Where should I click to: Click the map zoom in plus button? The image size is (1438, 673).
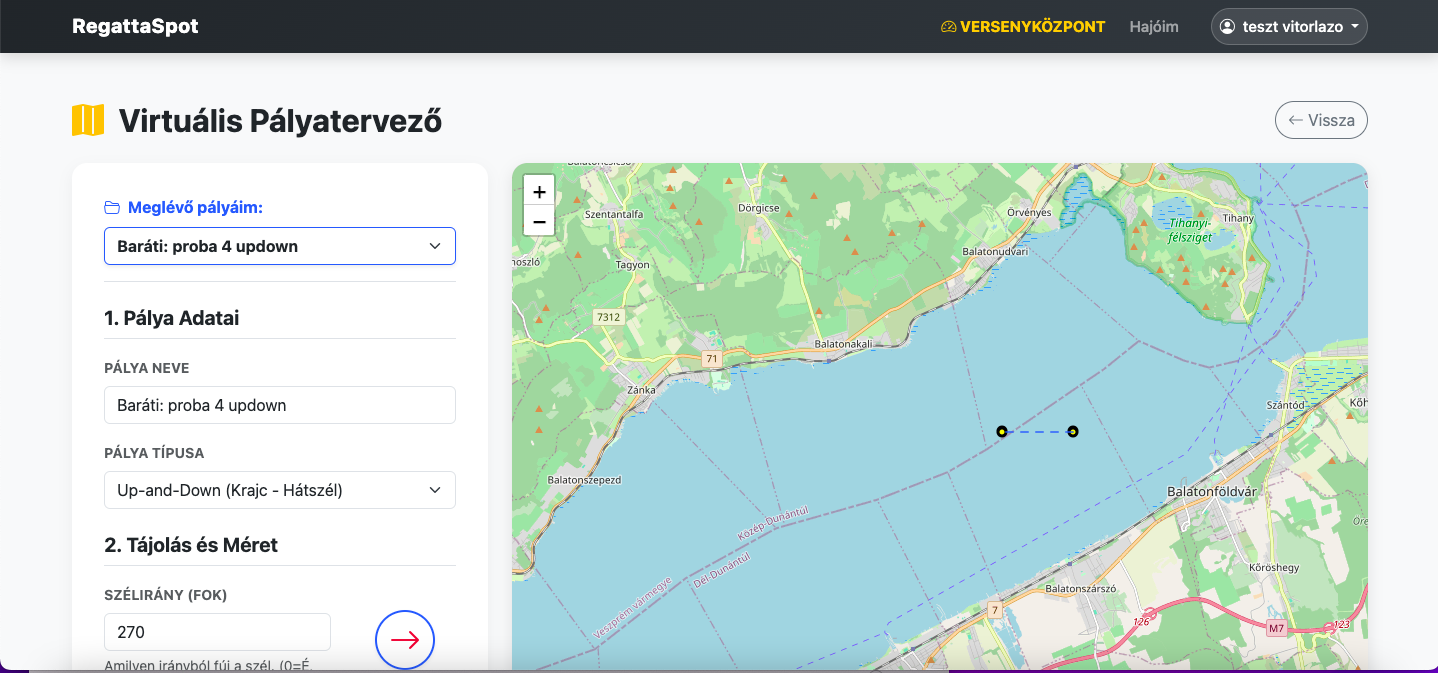(539, 192)
